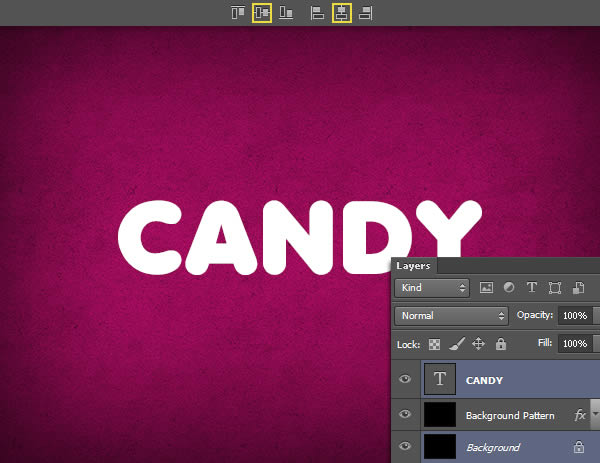
Task: Click the Align Left Edges icon
Action: 317,13
